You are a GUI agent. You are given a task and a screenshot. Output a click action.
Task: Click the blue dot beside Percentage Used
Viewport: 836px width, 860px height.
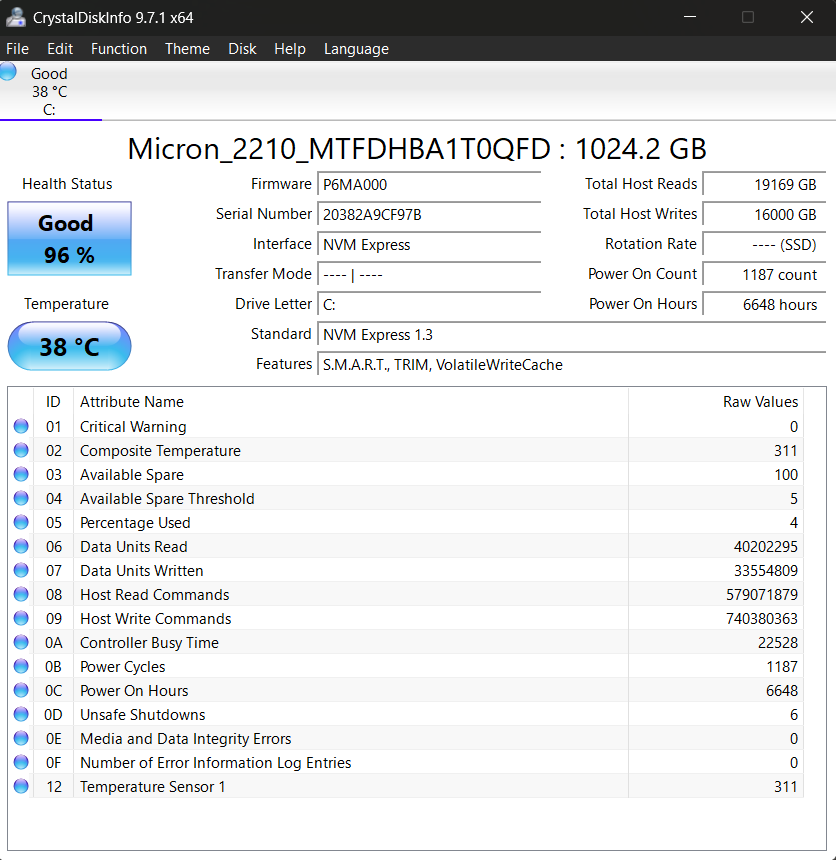click(21, 522)
